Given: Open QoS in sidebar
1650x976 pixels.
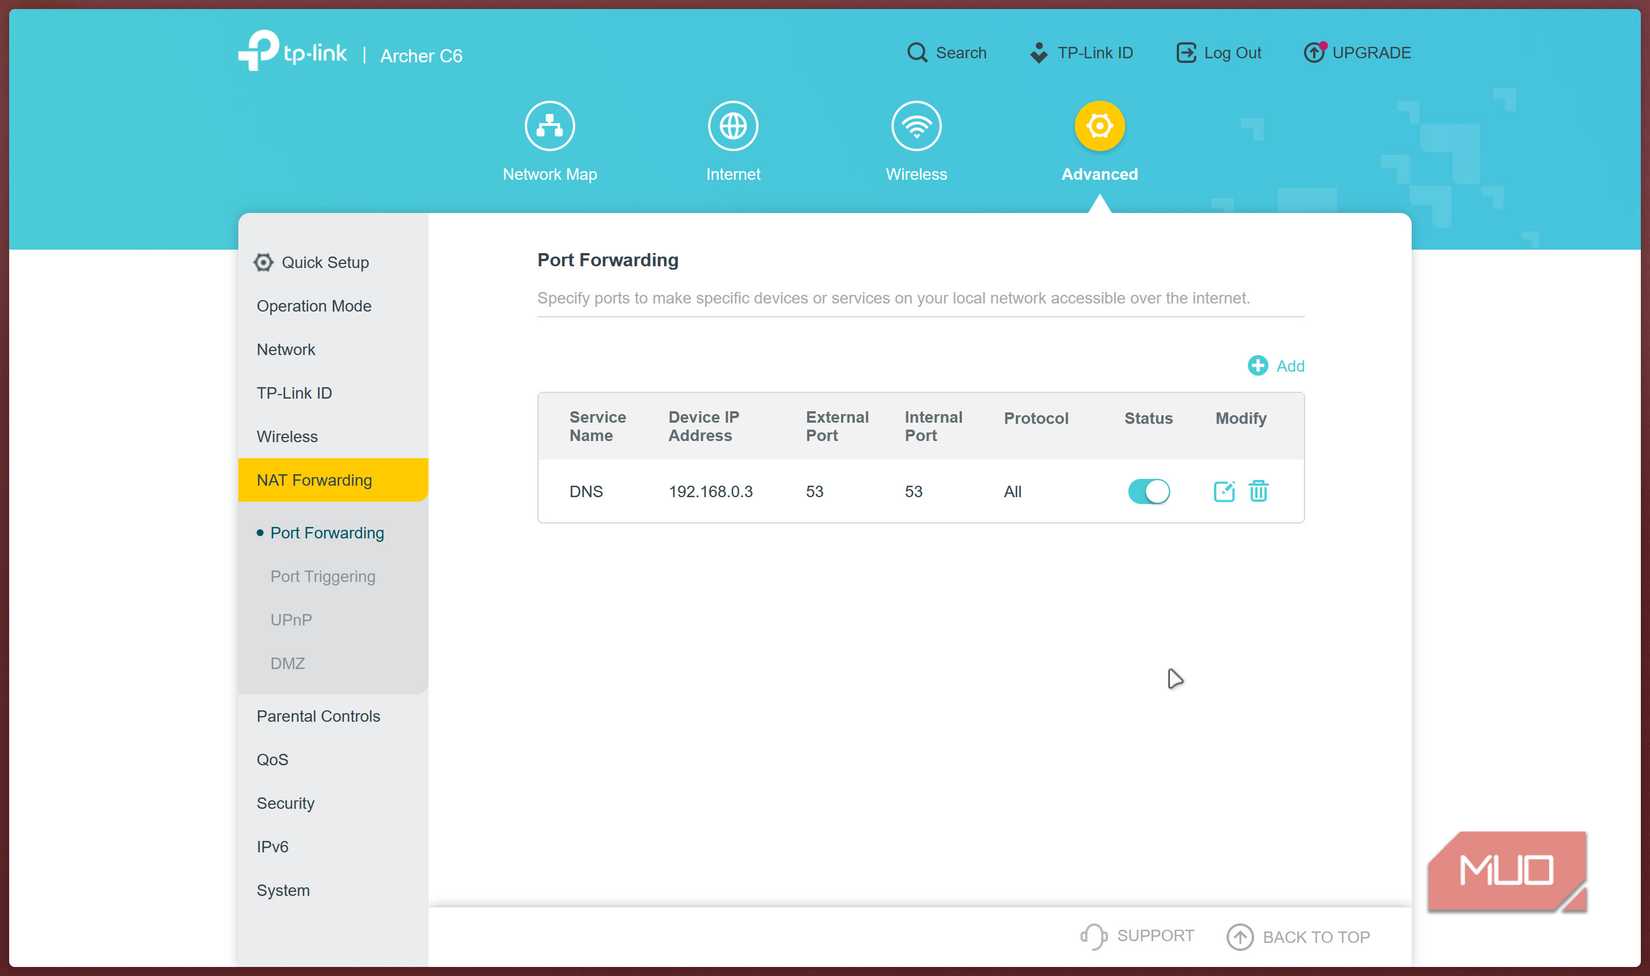Looking at the screenshot, I should (x=272, y=760).
